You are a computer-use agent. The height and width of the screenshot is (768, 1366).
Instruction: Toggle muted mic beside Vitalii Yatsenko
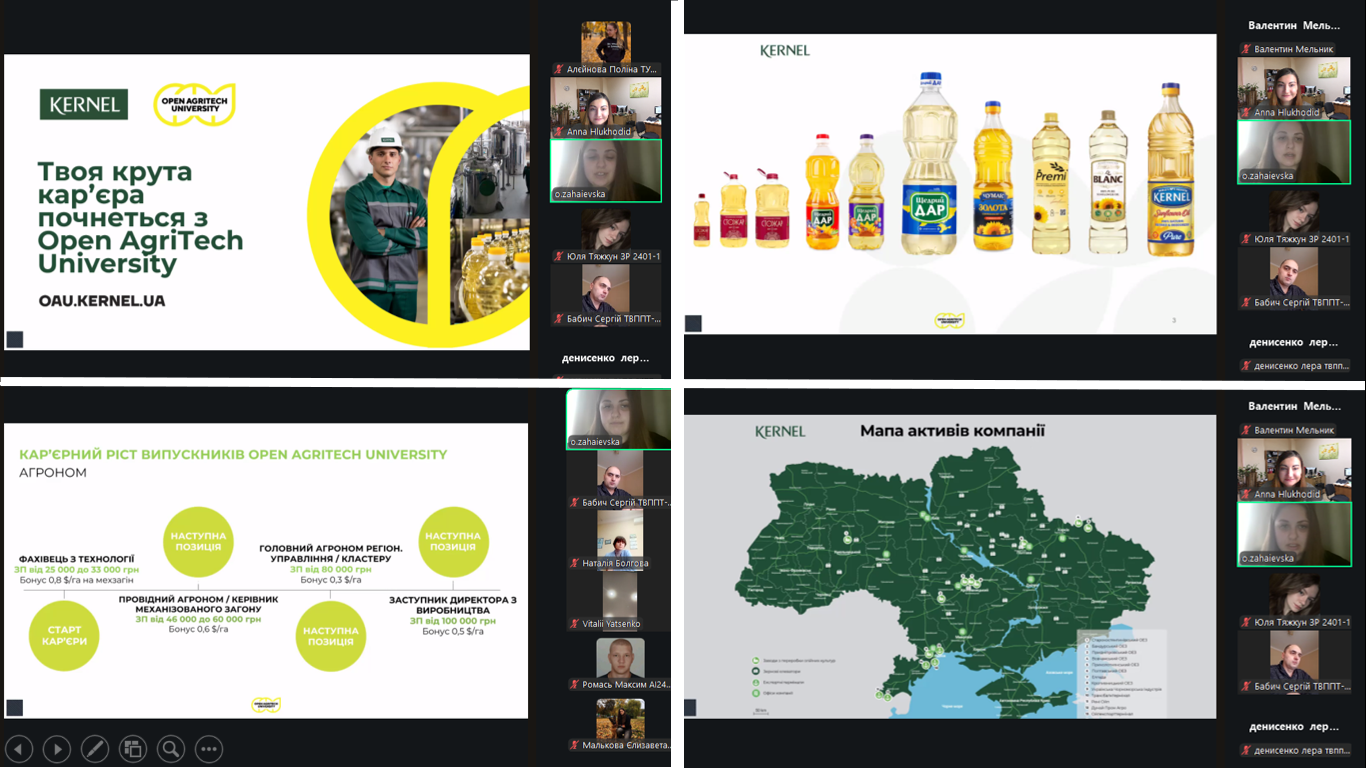[575, 624]
